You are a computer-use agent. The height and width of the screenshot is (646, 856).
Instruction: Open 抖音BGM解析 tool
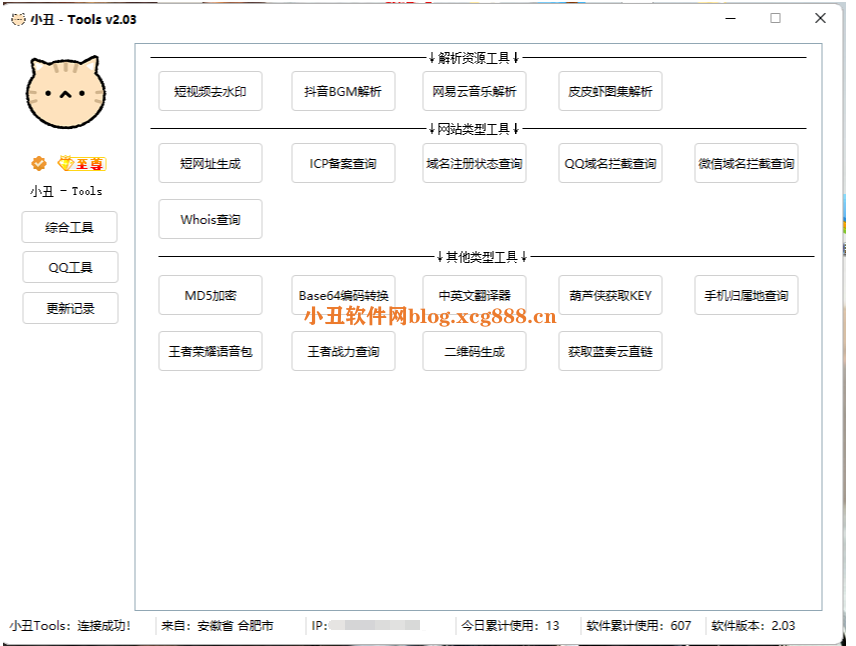pos(343,91)
